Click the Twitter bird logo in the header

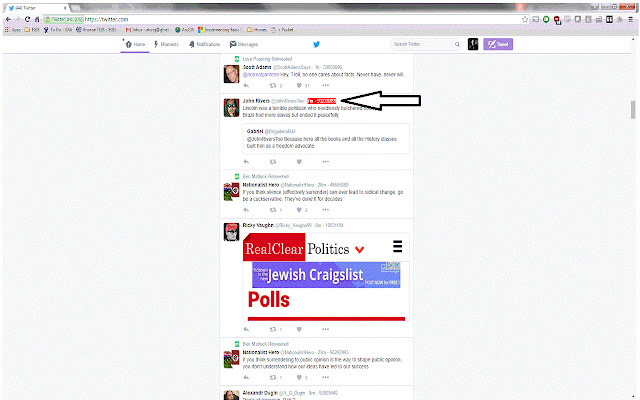(316, 44)
